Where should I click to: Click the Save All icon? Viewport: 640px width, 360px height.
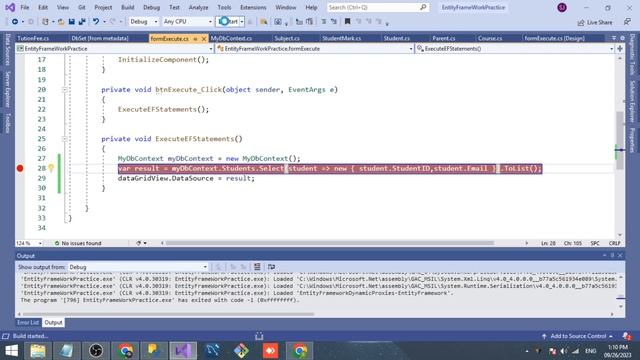pos(82,22)
